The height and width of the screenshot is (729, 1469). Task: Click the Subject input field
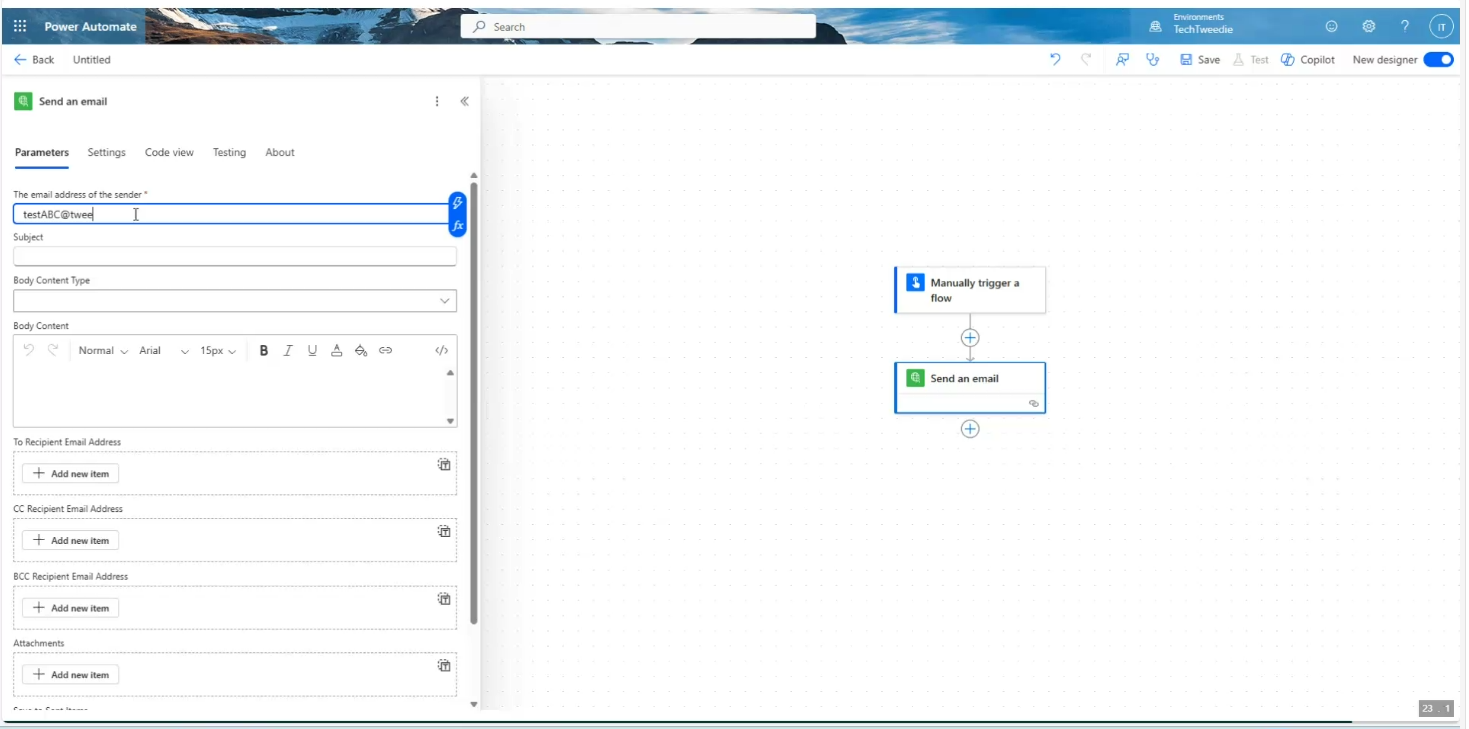pyautogui.click(x=235, y=257)
